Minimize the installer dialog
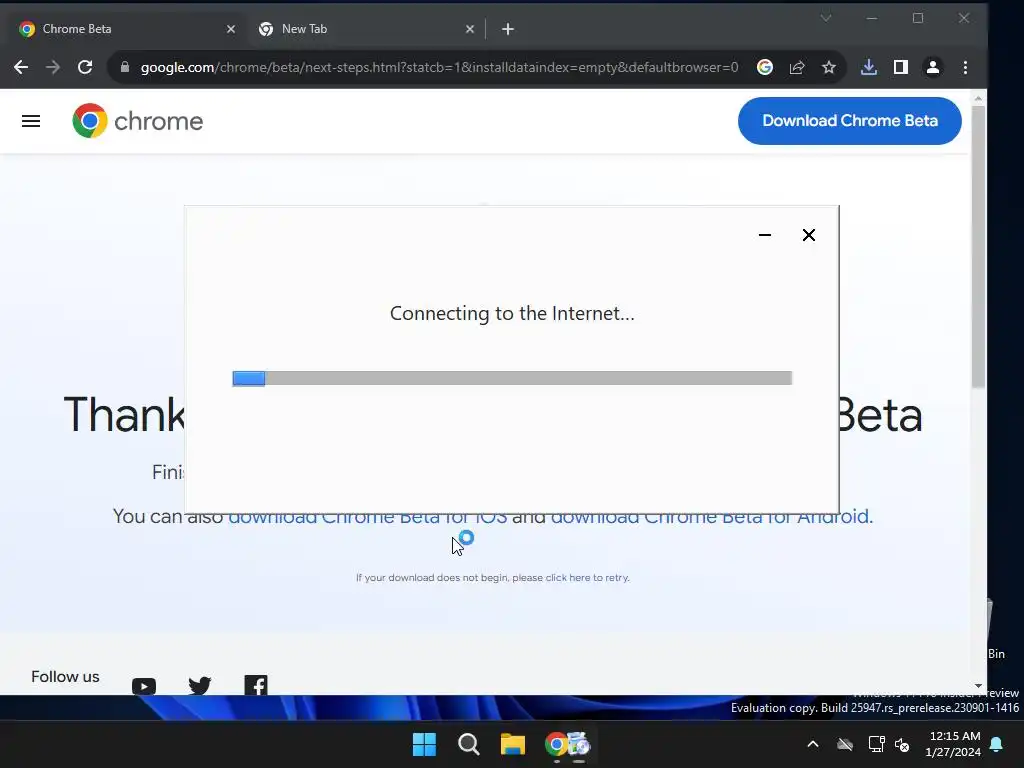The width and height of the screenshot is (1024, 768). click(x=765, y=235)
